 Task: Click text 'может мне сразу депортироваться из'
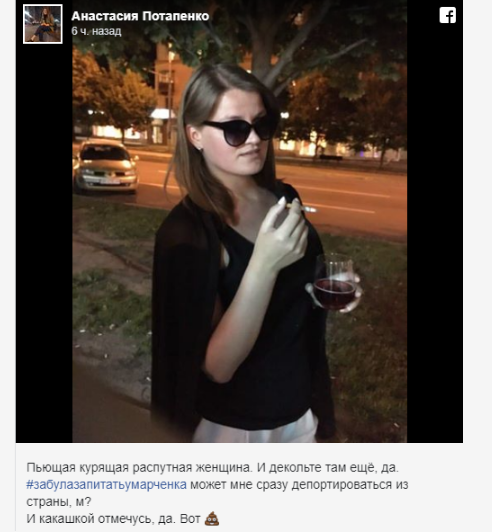[x=299, y=484]
